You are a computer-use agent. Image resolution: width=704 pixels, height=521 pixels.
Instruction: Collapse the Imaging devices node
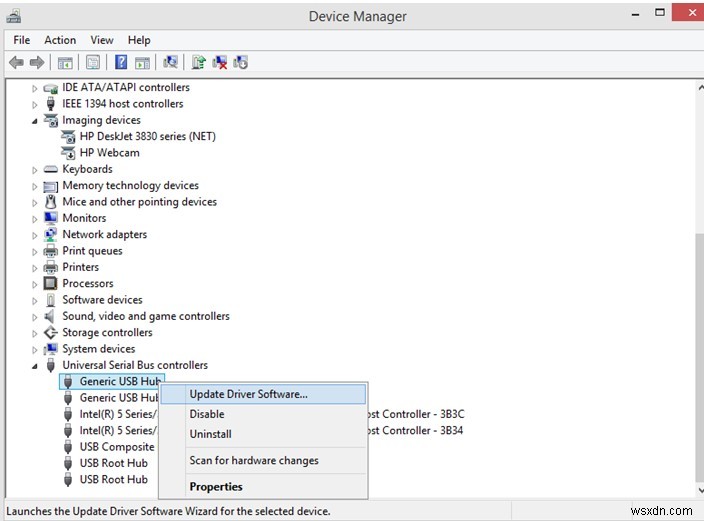point(35,121)
